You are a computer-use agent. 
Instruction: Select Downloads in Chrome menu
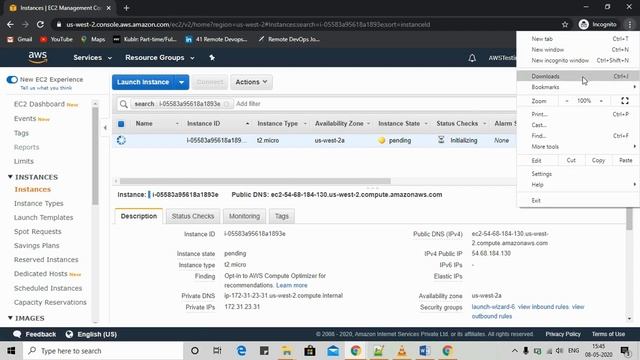tap(578, 76)
